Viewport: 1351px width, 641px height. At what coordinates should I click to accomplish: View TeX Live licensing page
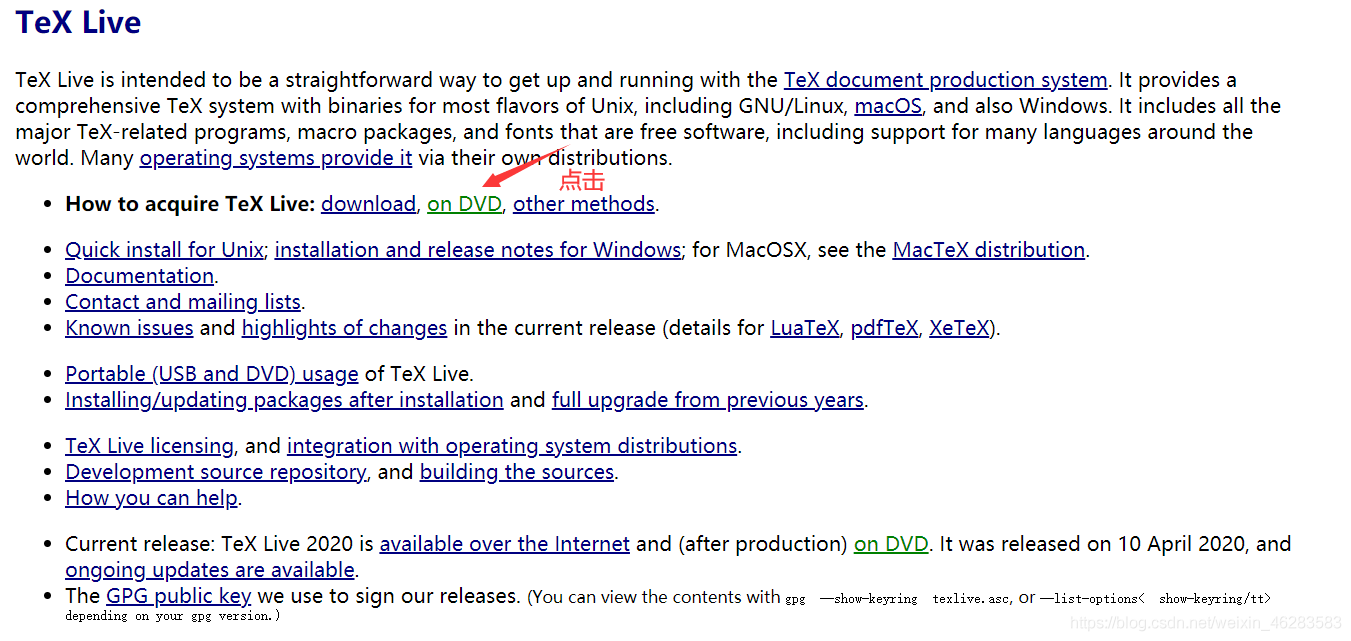point(150,446)
